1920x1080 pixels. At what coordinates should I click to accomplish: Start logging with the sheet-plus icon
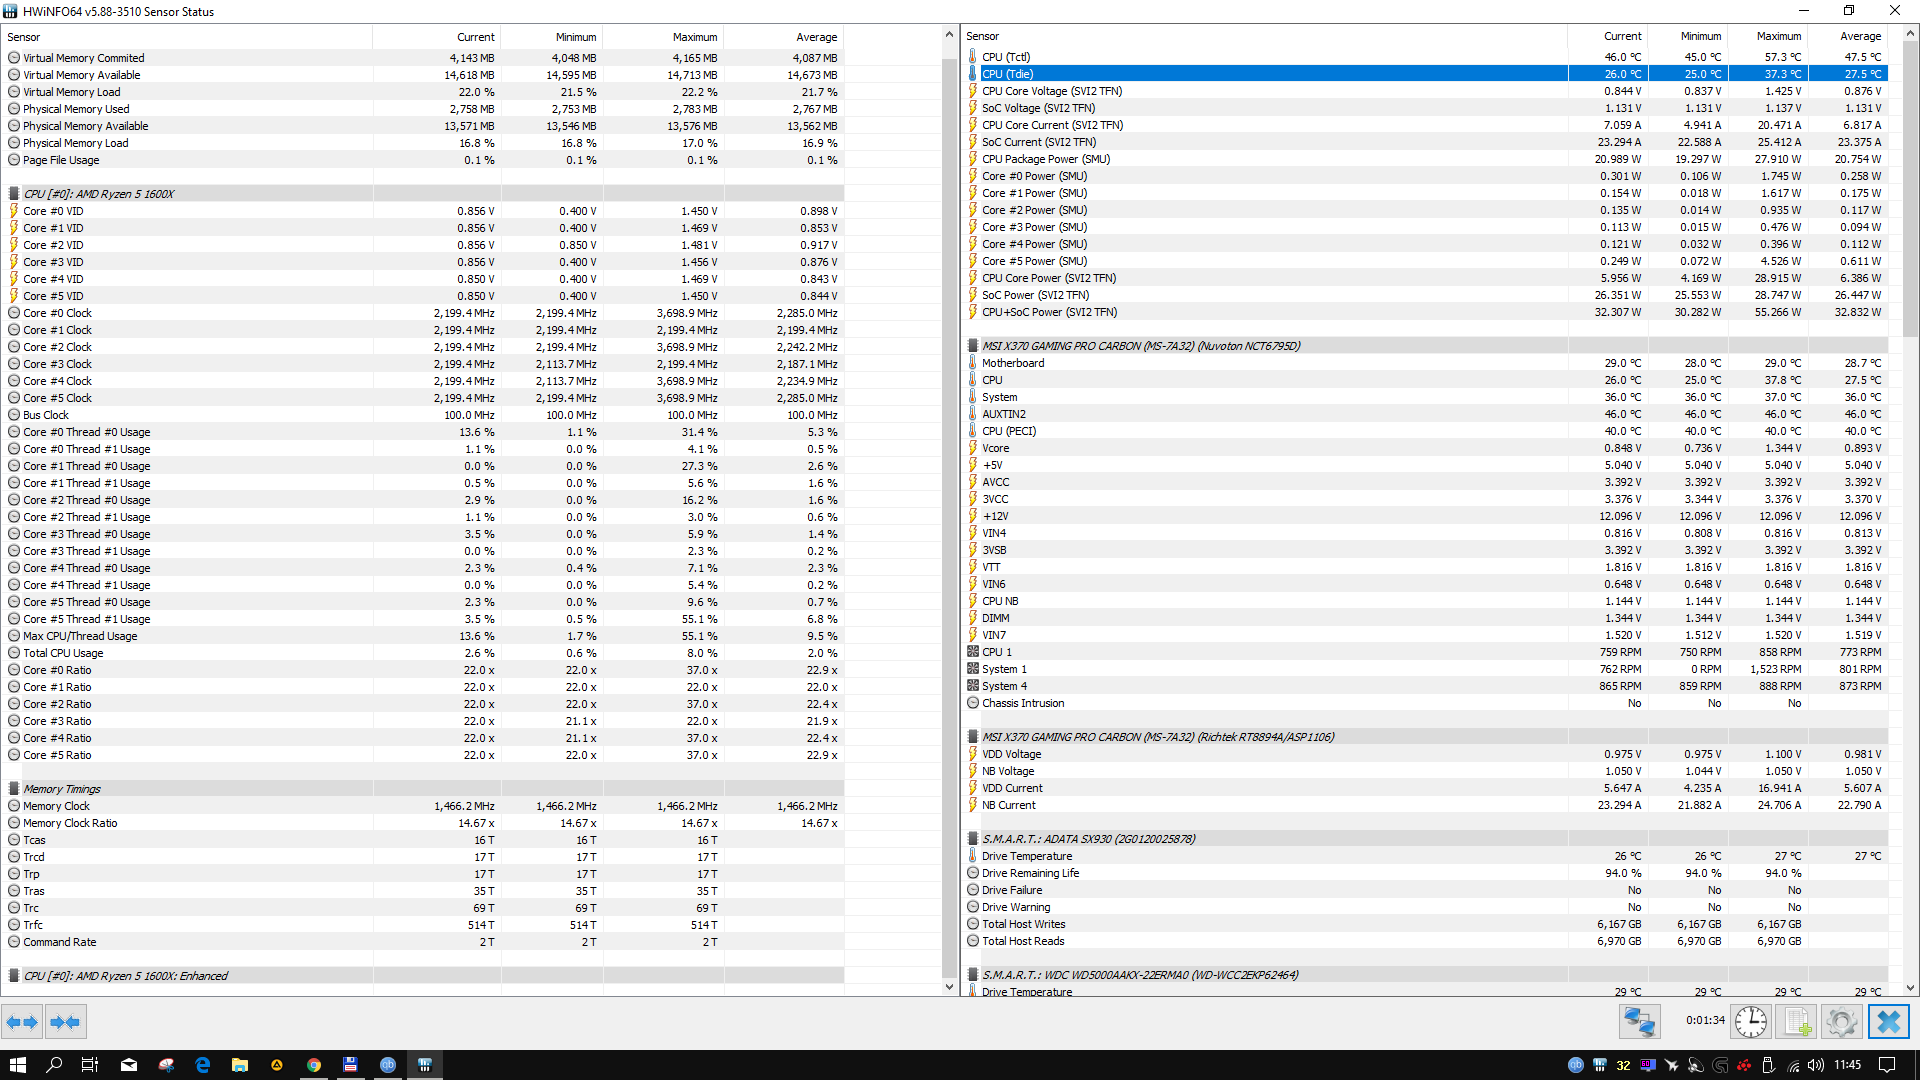pyautogui.click(x=1797, y=1022)
